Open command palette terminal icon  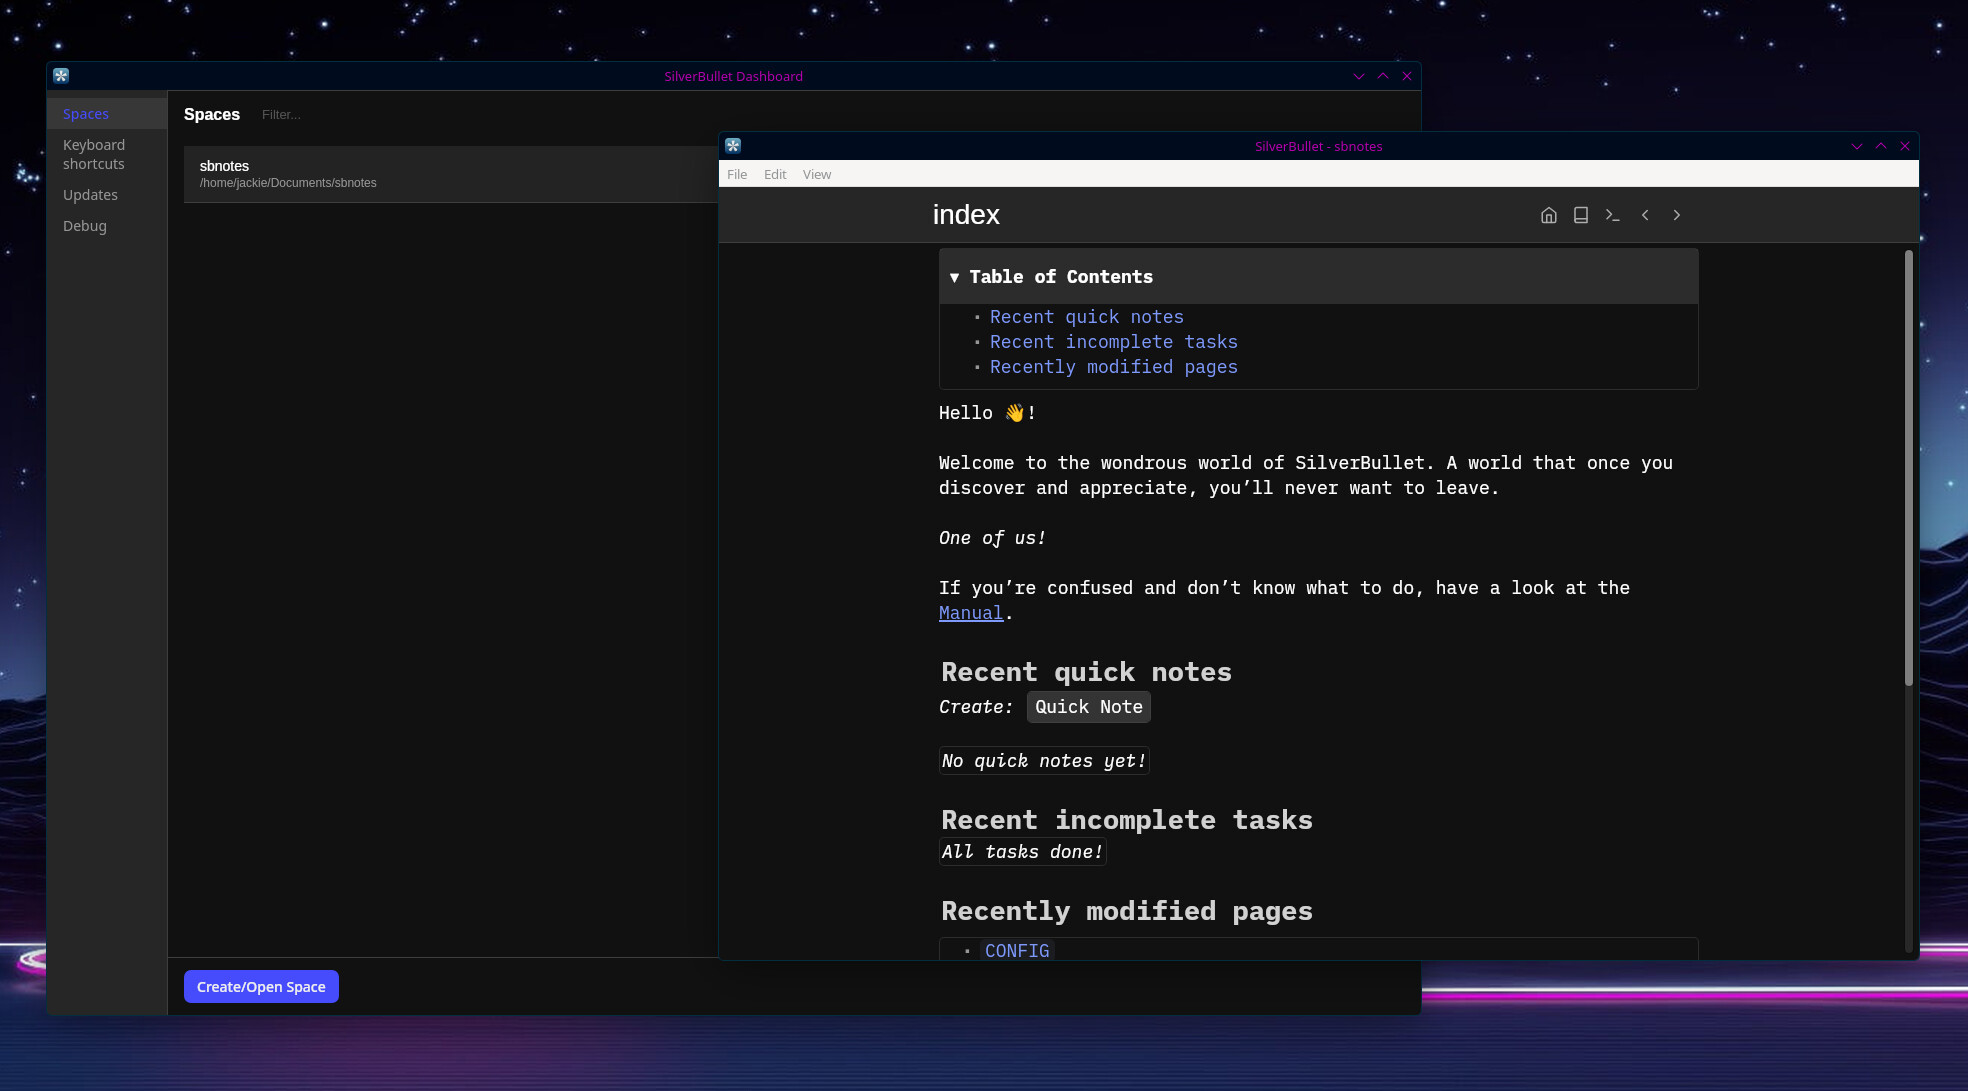click(1612, 215)
